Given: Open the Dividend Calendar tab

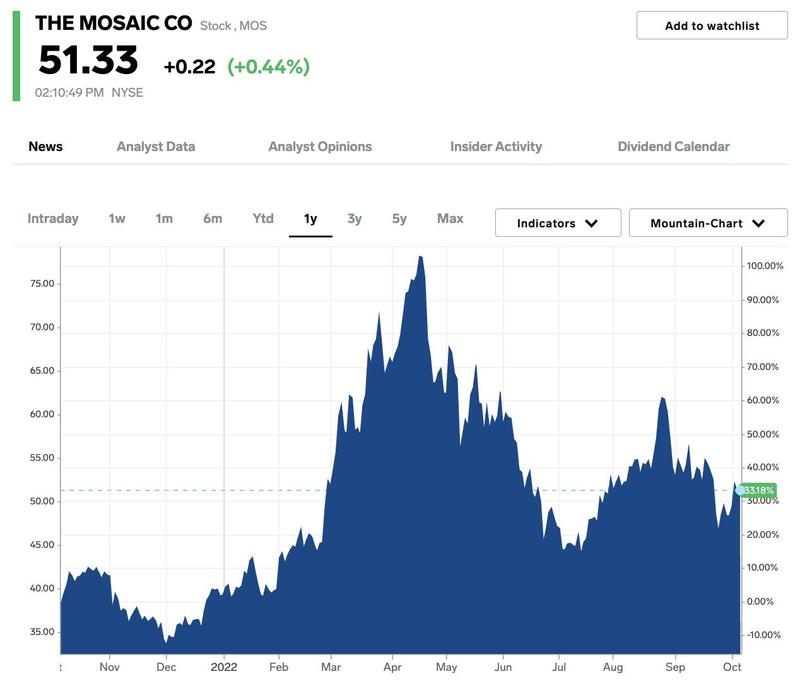Looking at the screenshot, I should click(673, 146).
